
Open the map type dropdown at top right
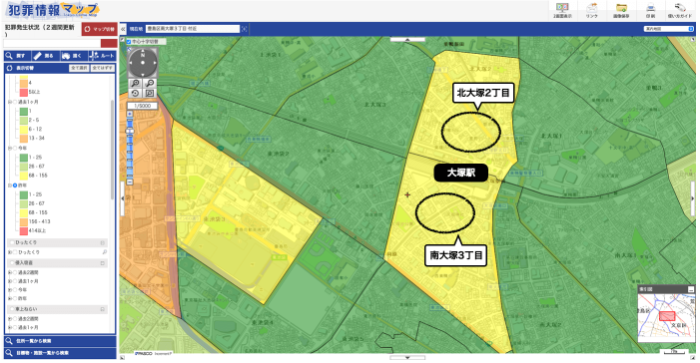pos(668,29)
